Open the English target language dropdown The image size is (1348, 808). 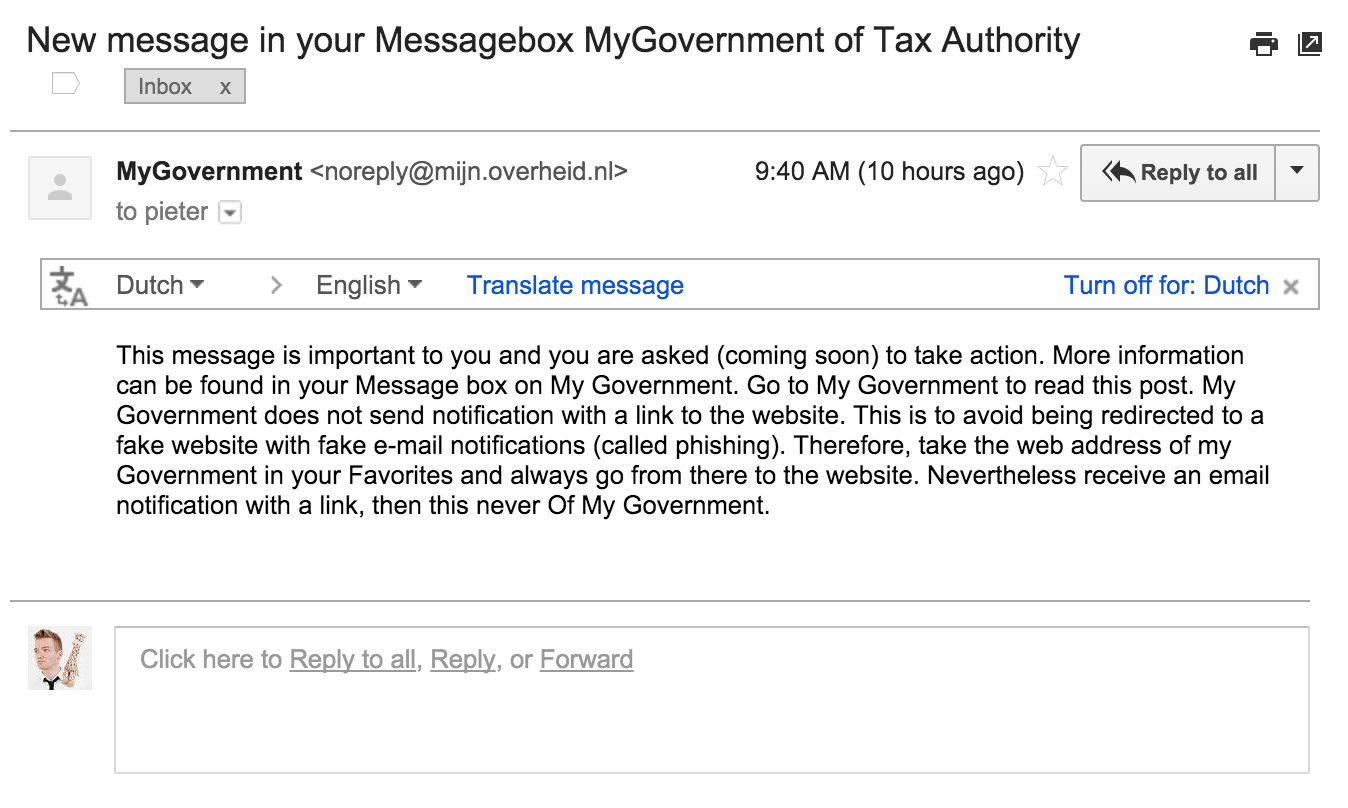(x=368, y=285)
